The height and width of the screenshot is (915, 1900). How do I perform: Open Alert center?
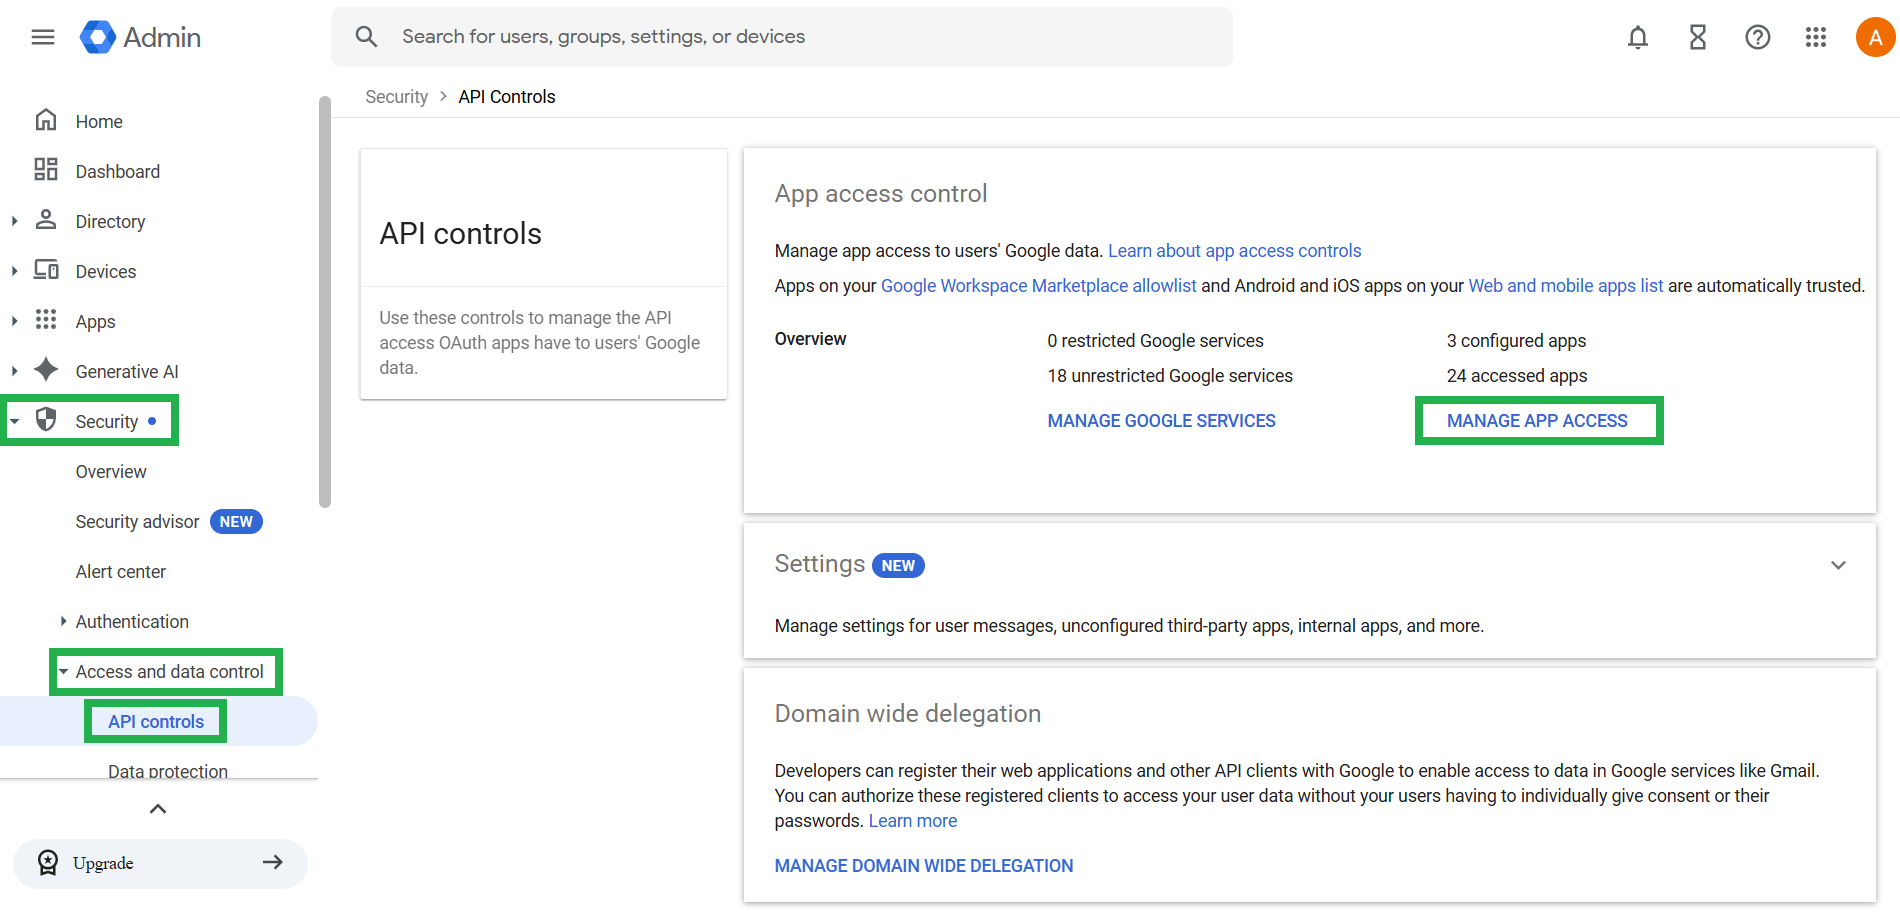click(121, 572)
